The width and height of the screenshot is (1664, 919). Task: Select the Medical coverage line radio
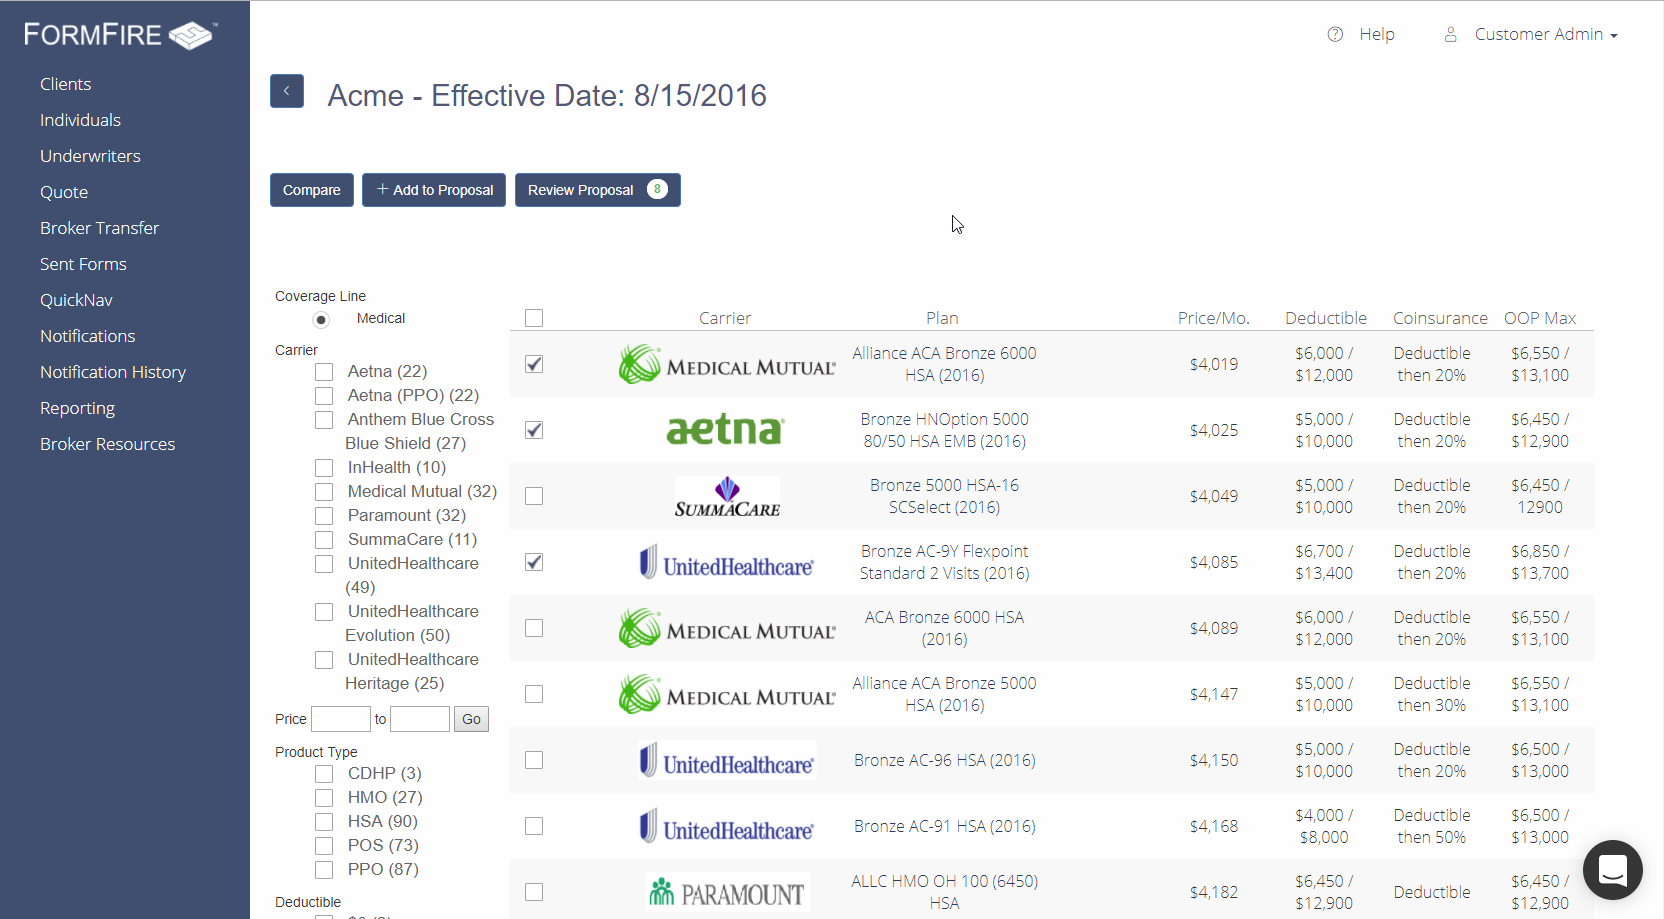coord(321,320)
